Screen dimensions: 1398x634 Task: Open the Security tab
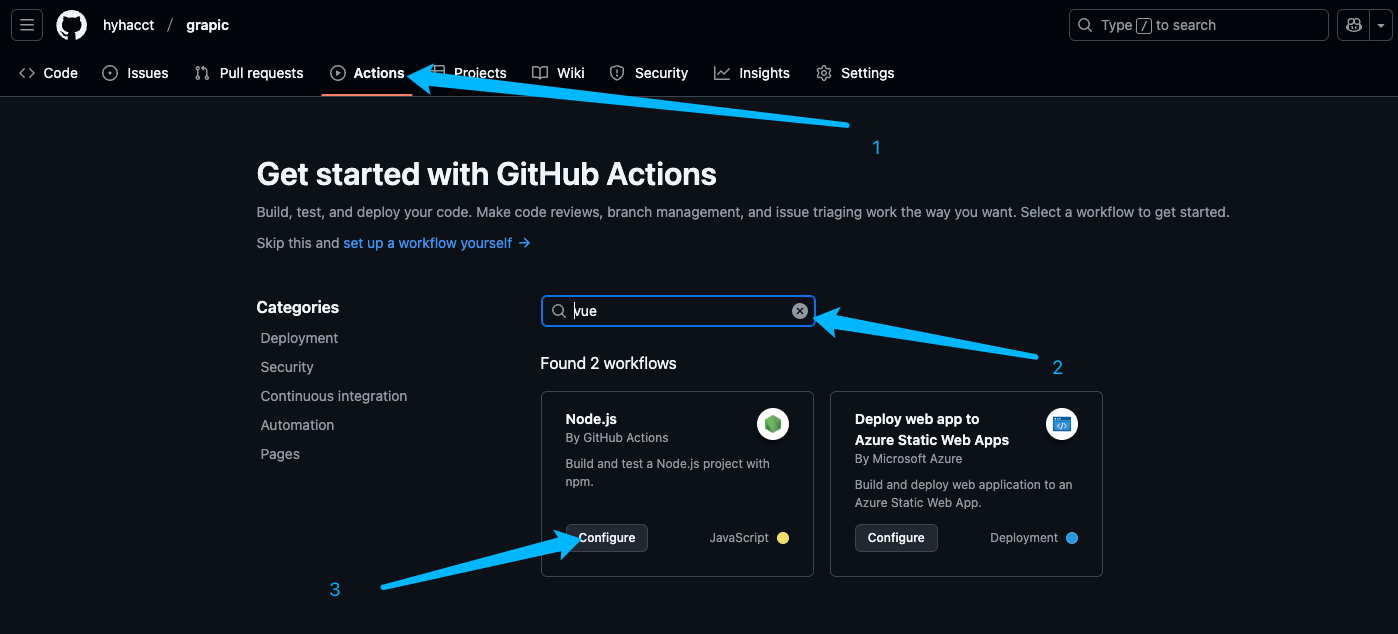pos(649,73)
